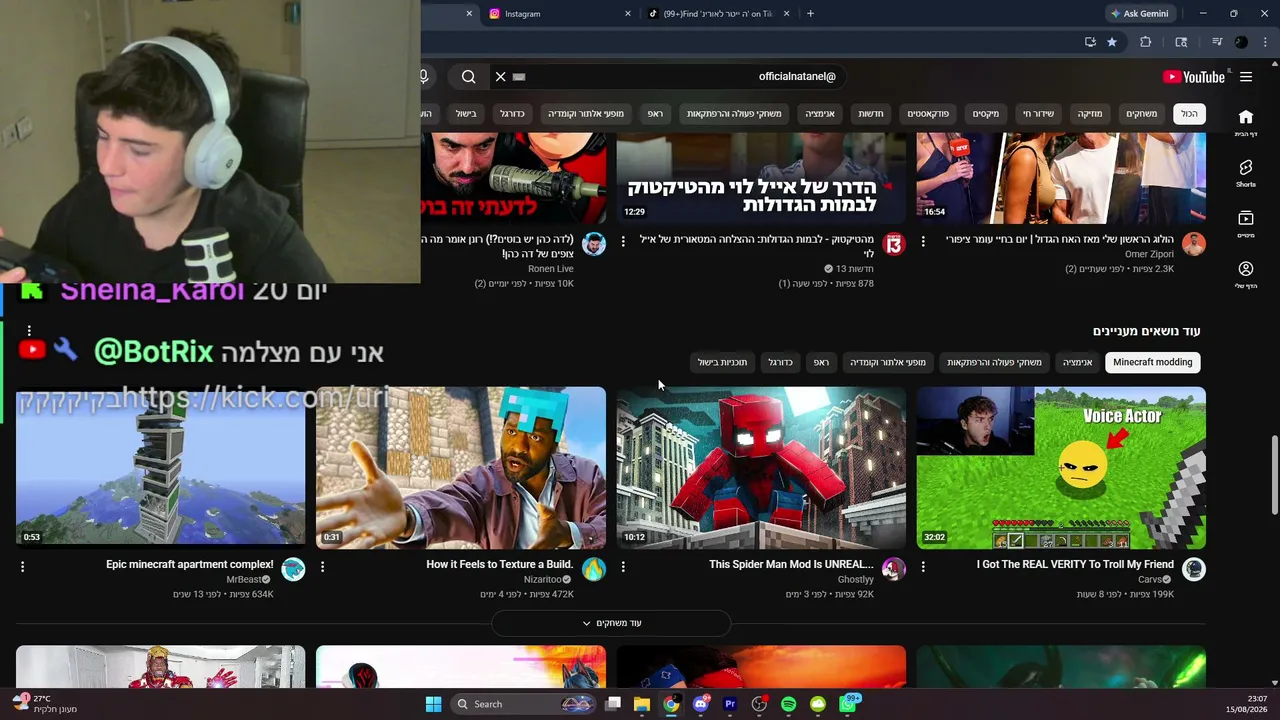
Task: Open a new browser tab
Action: [x=810, y=14]
